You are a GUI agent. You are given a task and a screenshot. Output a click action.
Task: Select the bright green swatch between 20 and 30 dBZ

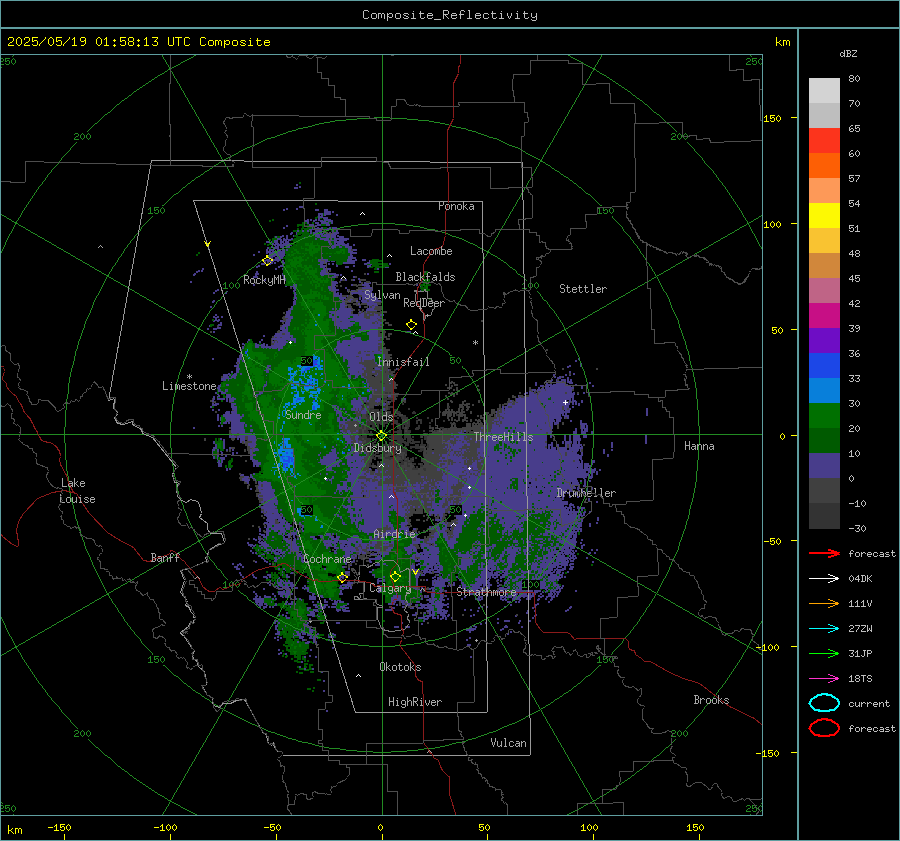coord(824,416)
